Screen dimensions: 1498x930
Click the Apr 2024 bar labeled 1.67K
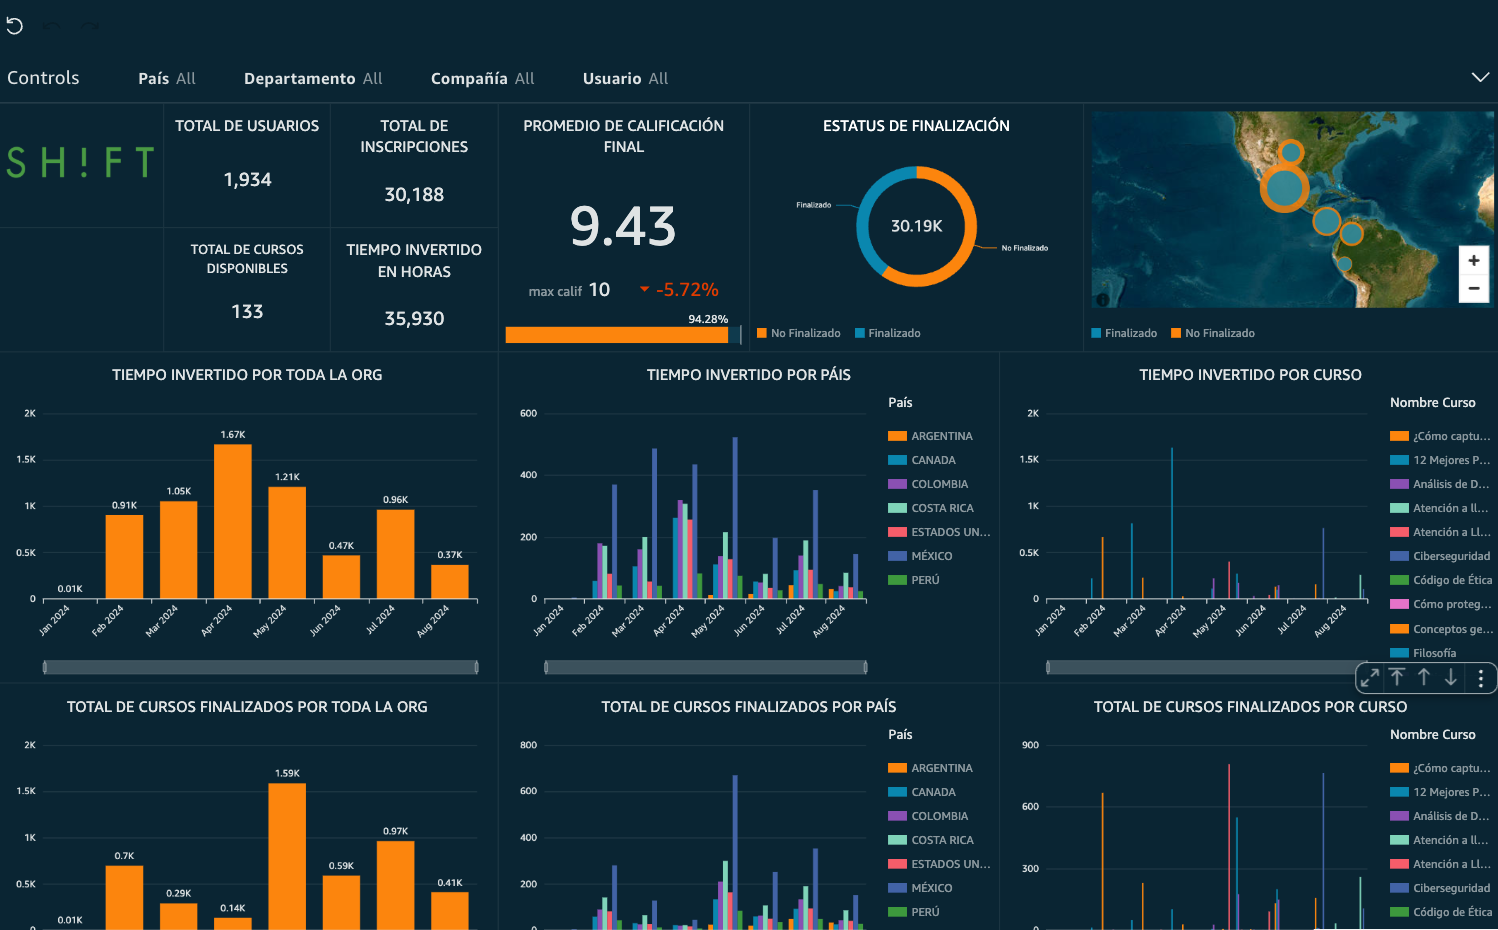[233, 521]
